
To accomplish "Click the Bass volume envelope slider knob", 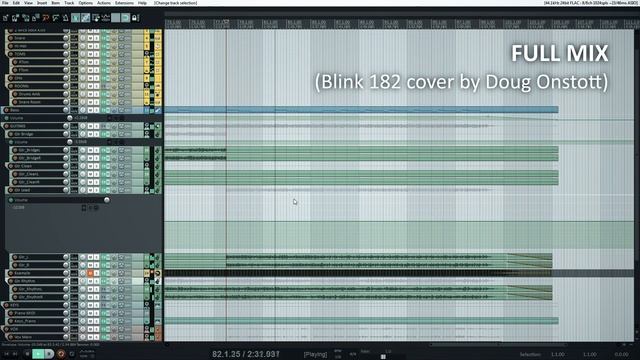I will [x=70, y=118].
